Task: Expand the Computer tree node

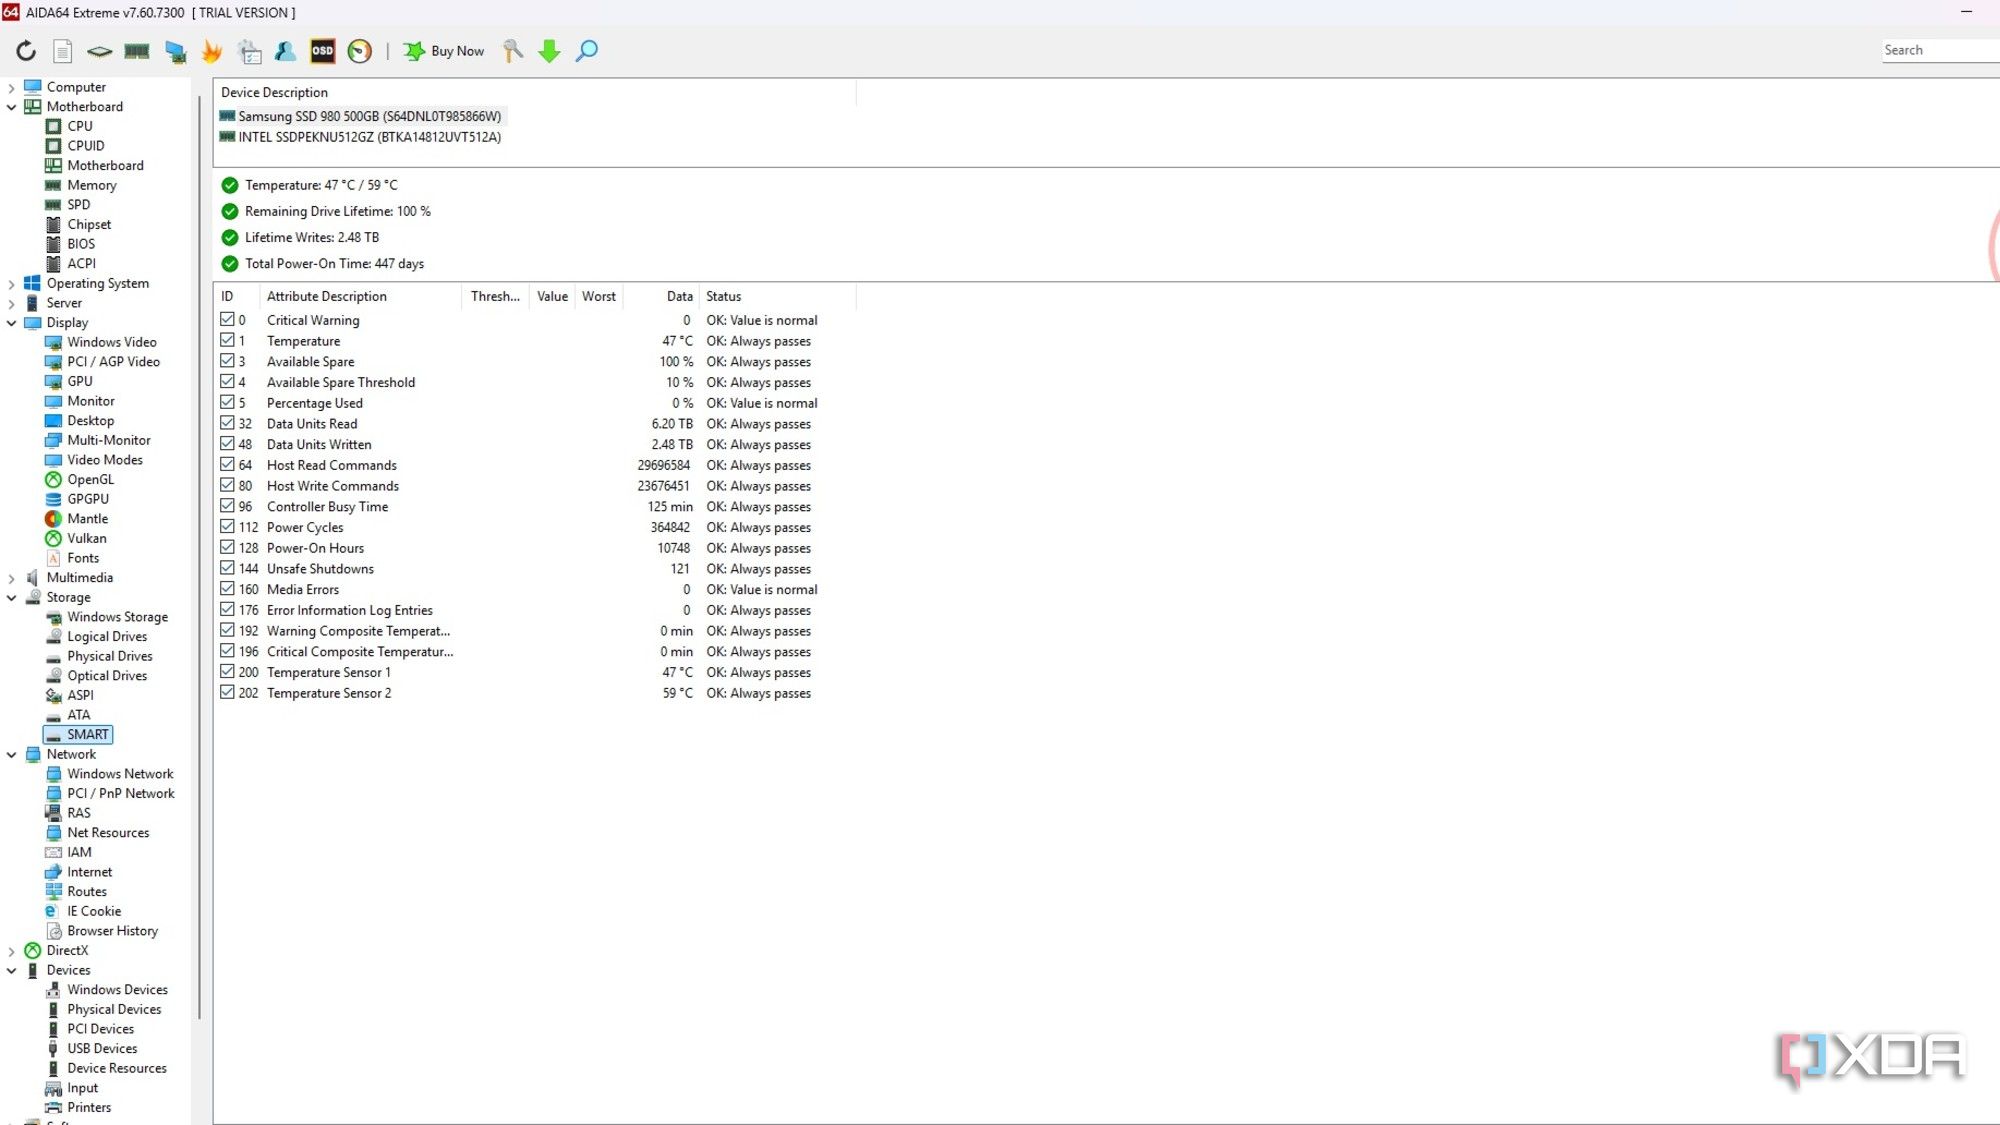Action: pos(11,88)
